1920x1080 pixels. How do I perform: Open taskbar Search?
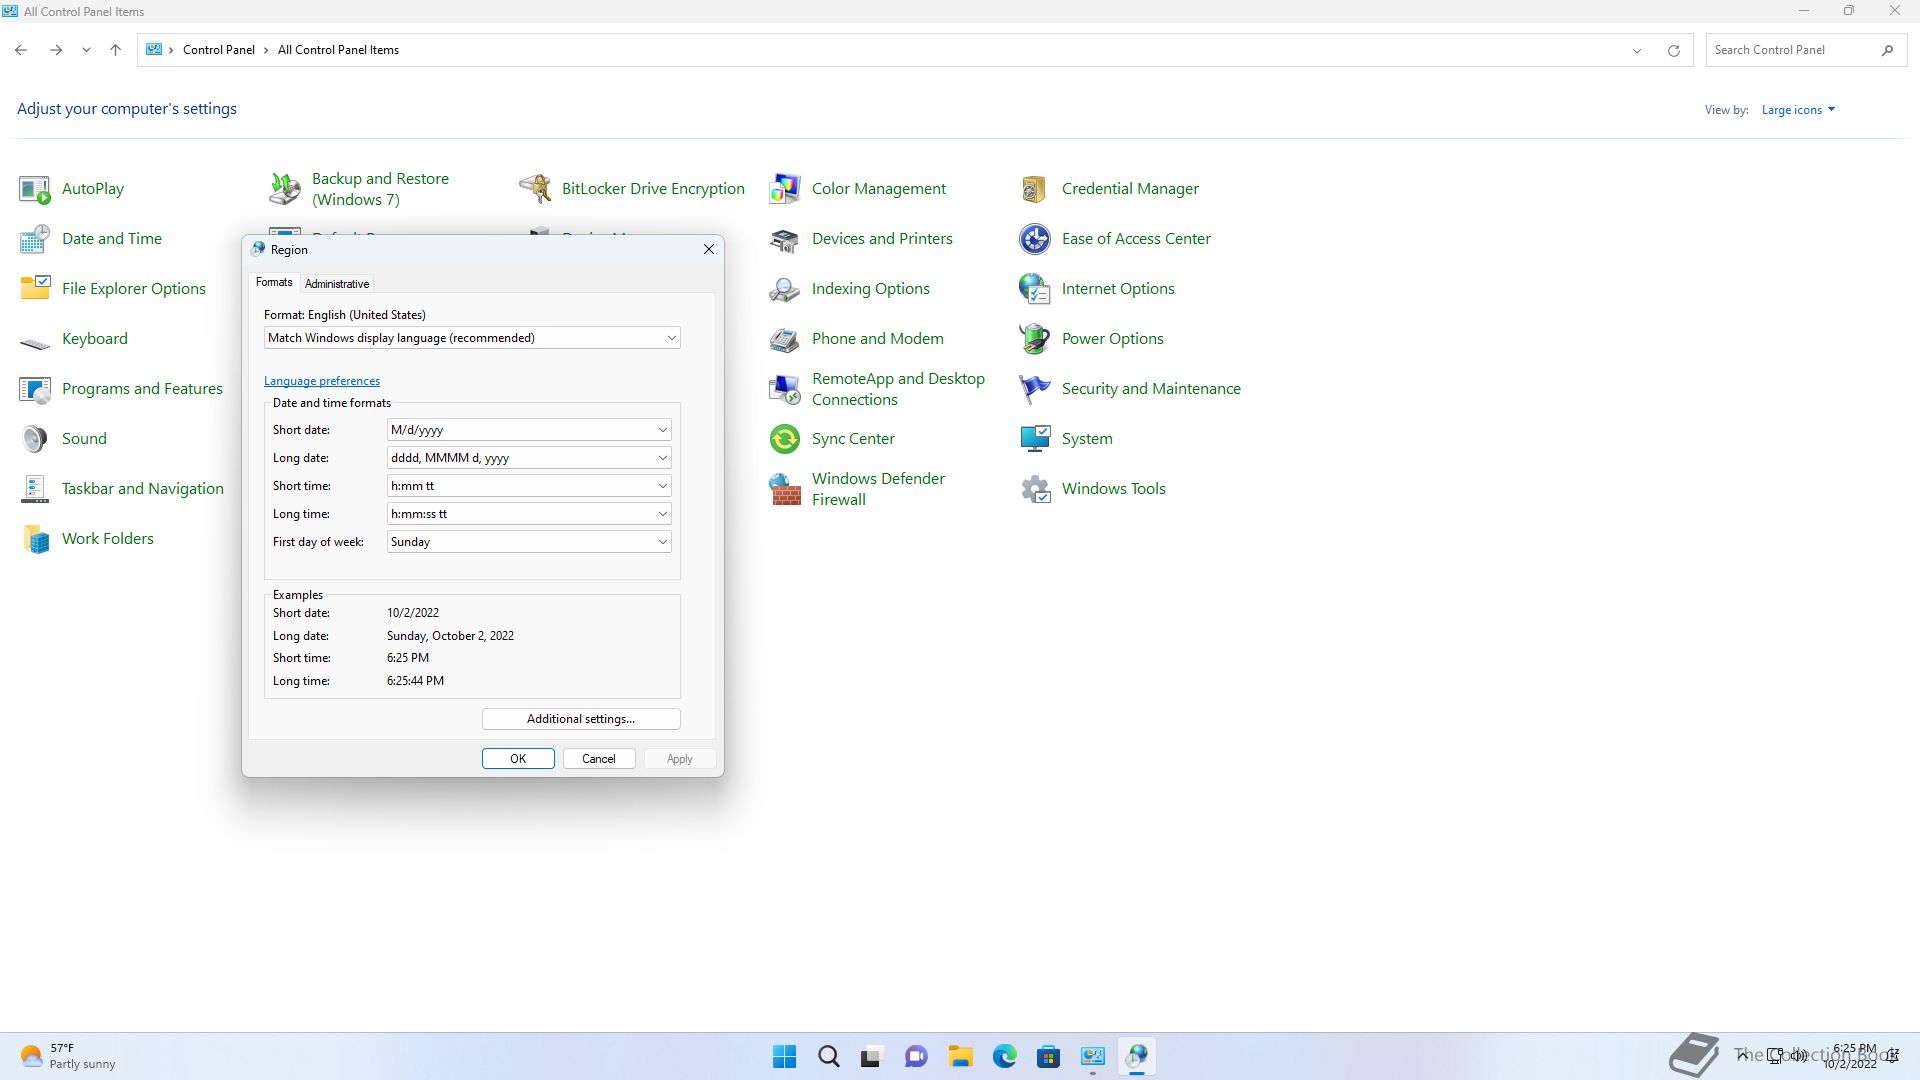click(x=829, y=1056)
